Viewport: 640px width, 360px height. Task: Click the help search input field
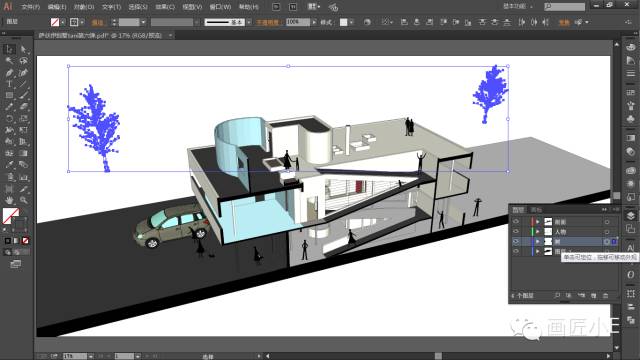click(565, 7)
